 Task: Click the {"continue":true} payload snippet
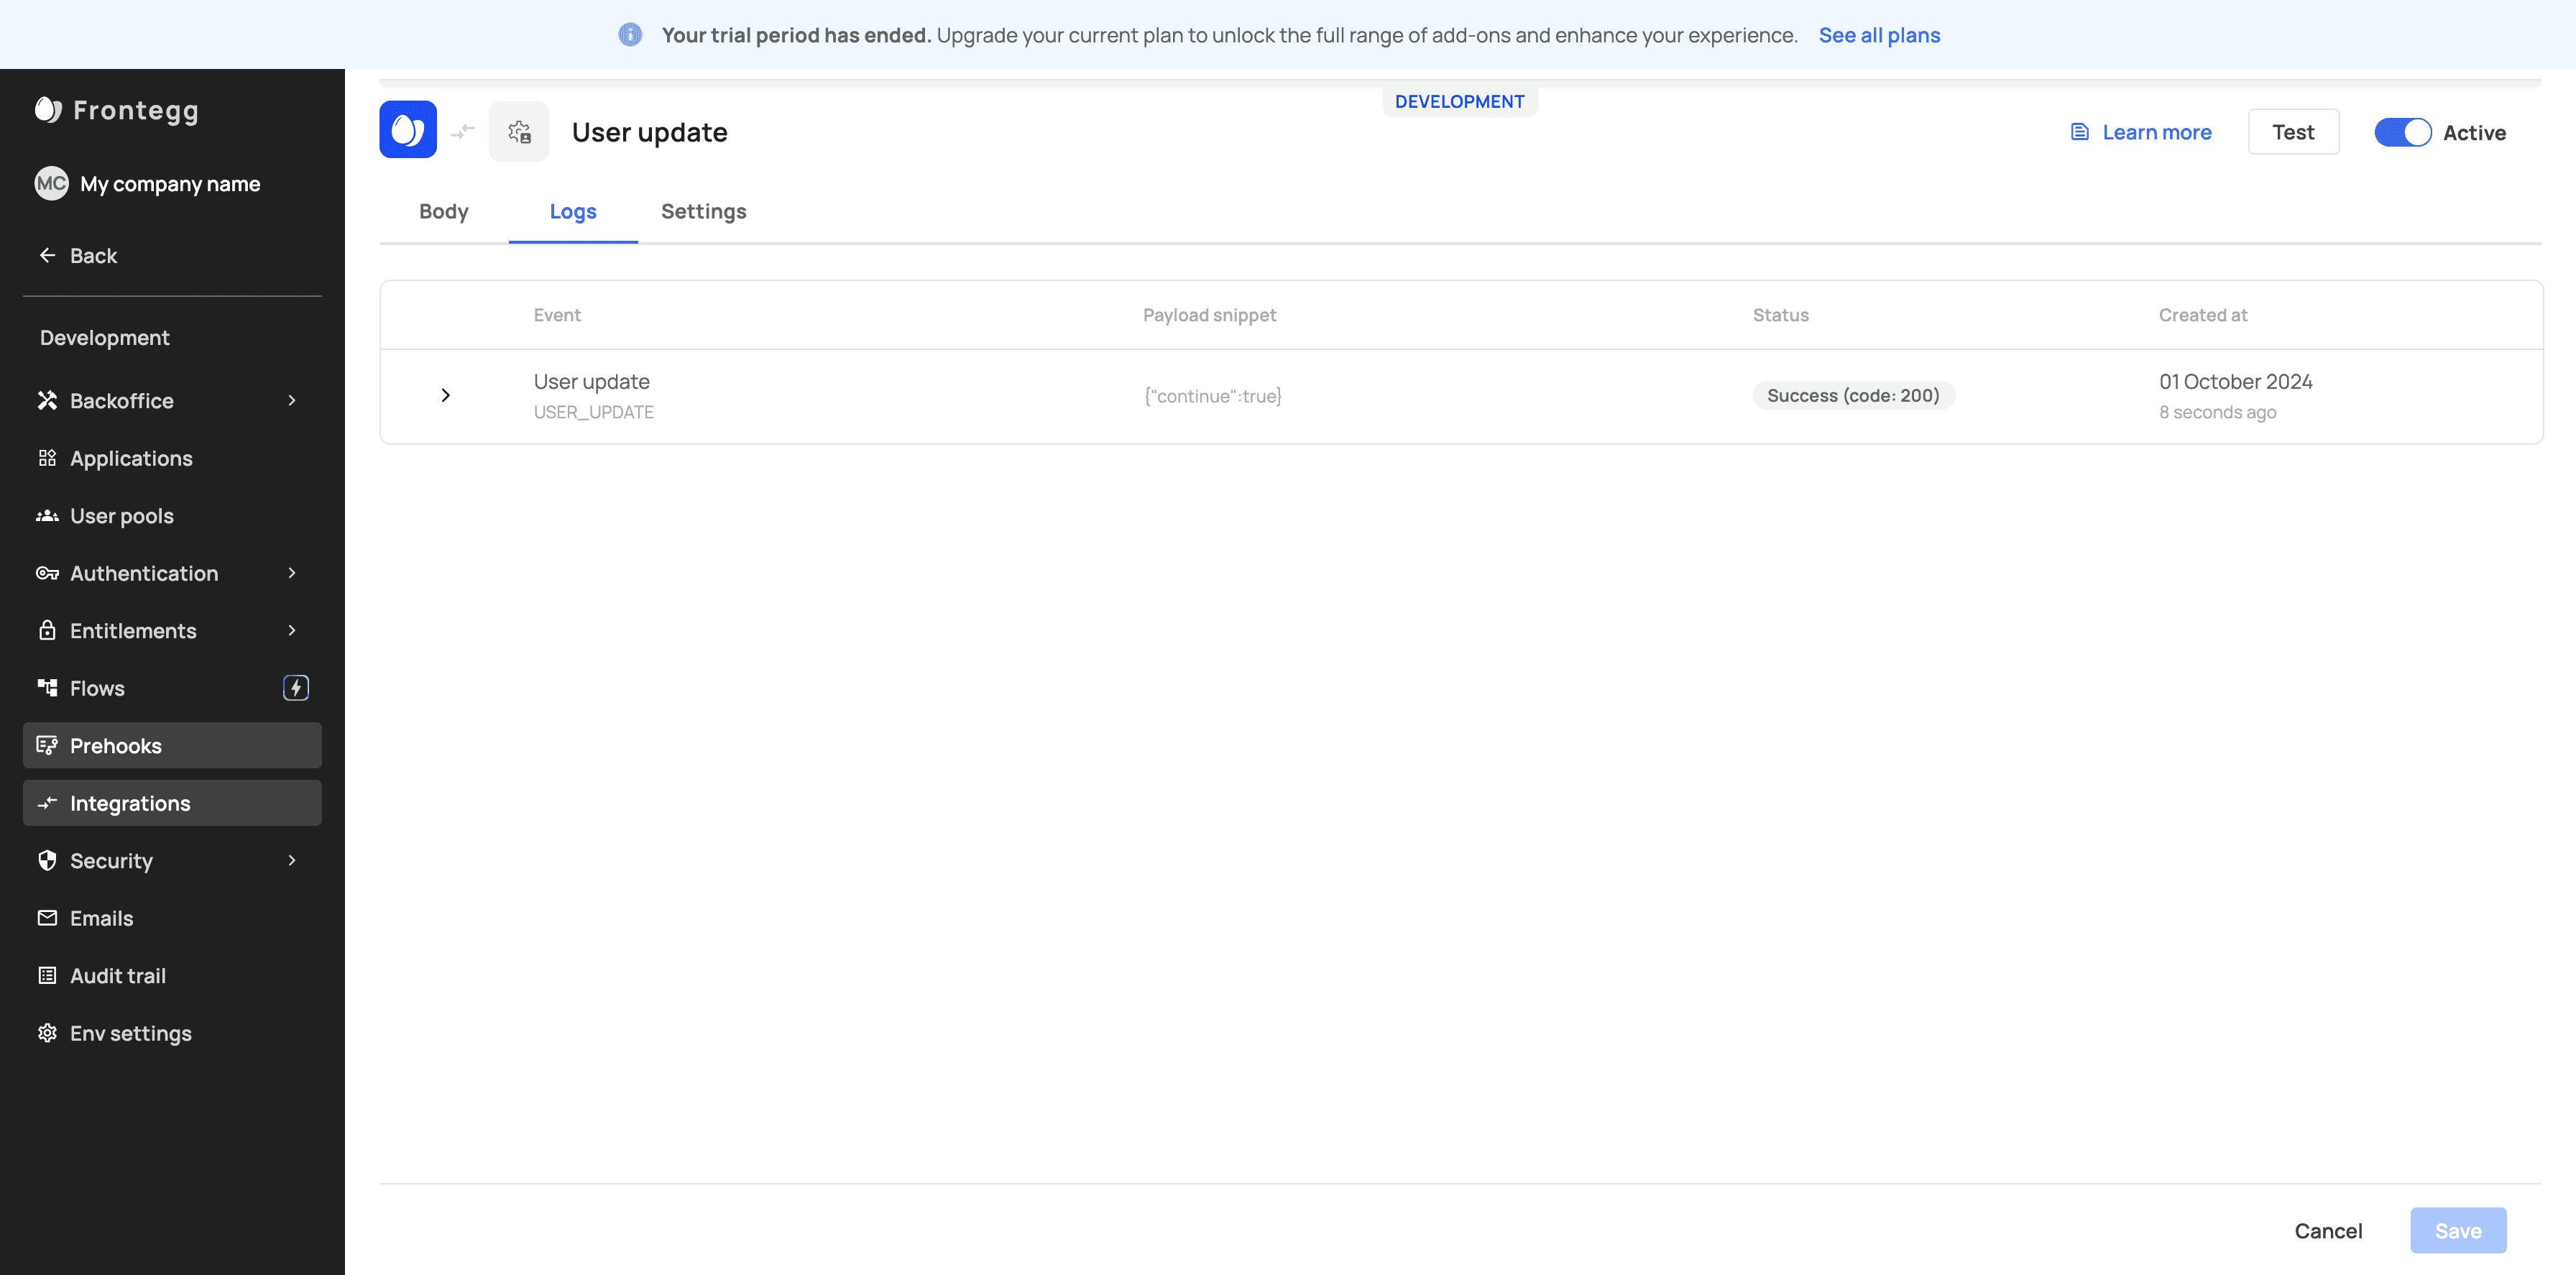[x=1212, y=396]
